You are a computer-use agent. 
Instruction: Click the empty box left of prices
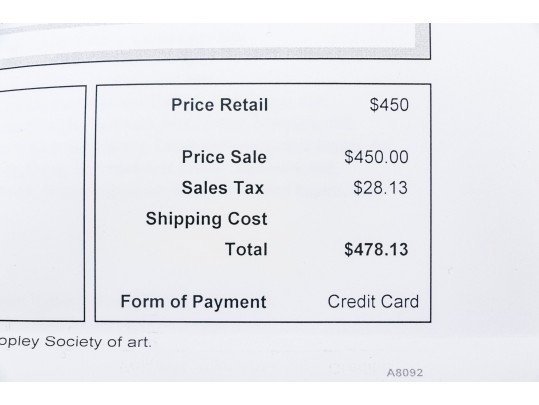(x=42, y=204)
